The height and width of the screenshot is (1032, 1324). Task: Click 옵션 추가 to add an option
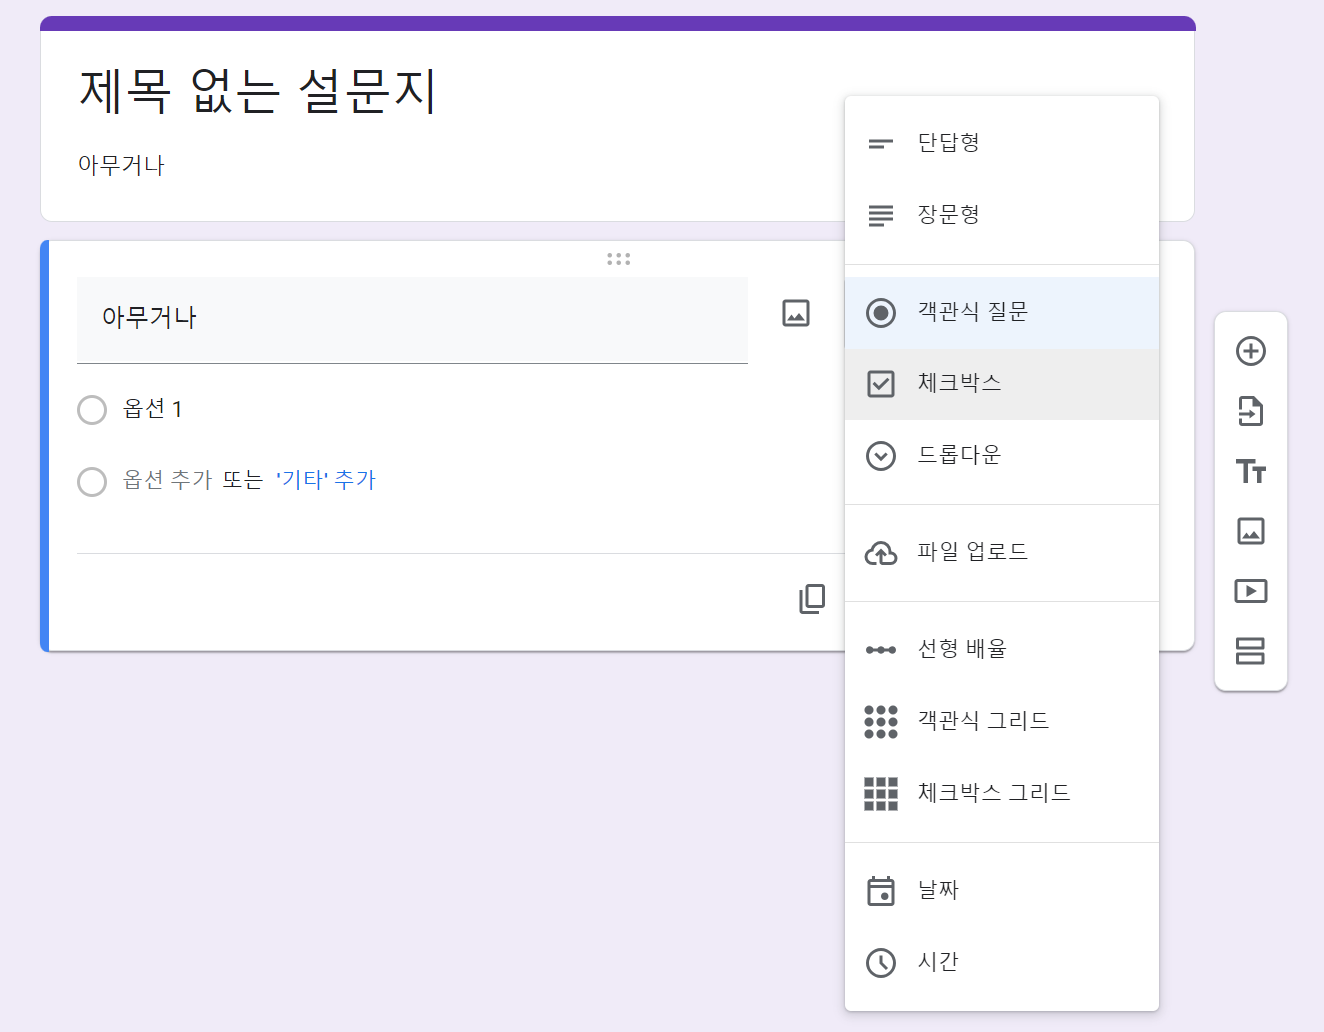click(168, 480)
